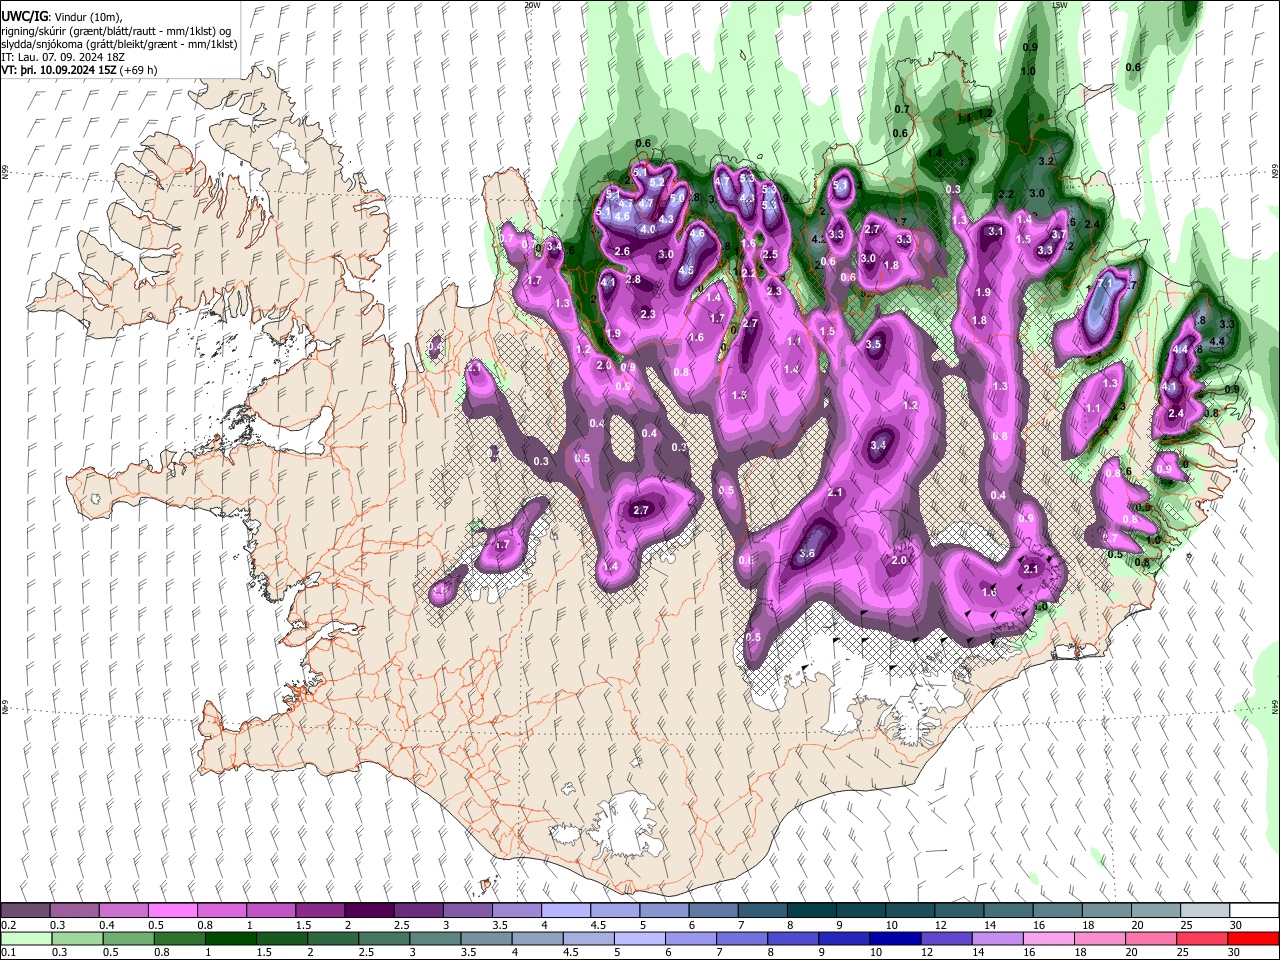The width and height of the screenshot is (1280, 960).
Task: Select the bottom scale deep blue swatch between 10 and 12
Action: 893,939
